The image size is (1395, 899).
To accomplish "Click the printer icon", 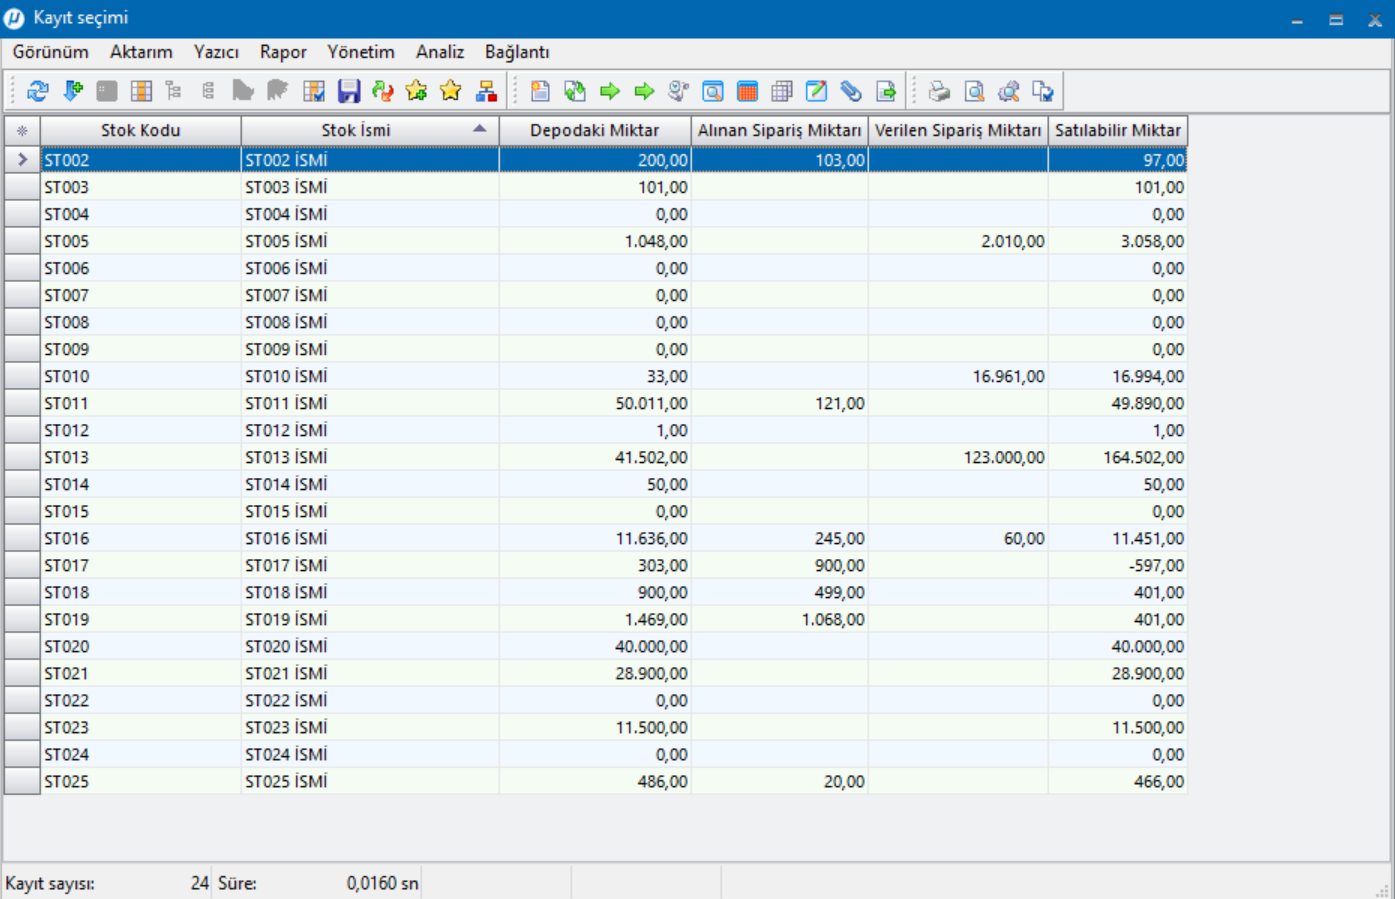I will tap(939, 91).
